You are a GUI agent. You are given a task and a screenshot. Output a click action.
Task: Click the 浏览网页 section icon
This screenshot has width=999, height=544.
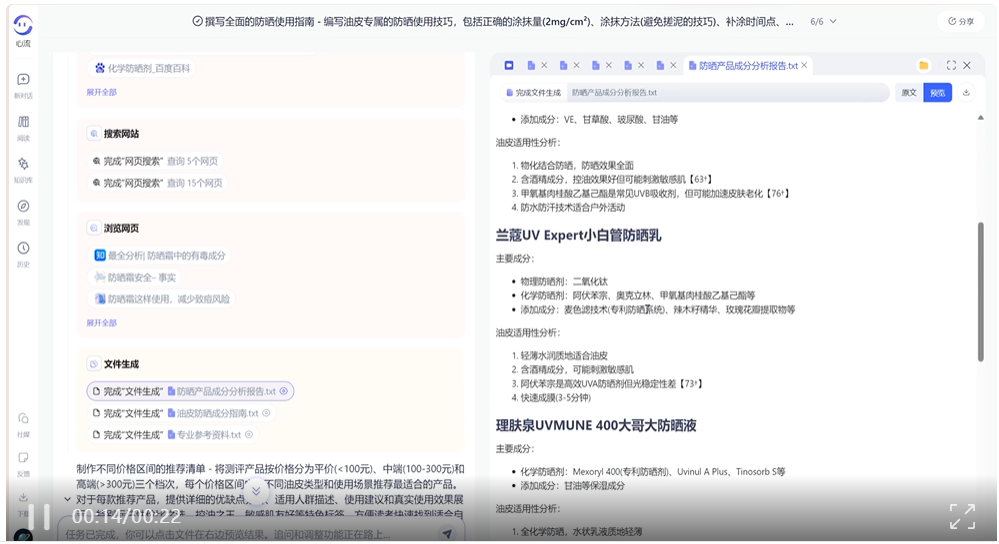point(94,228)
